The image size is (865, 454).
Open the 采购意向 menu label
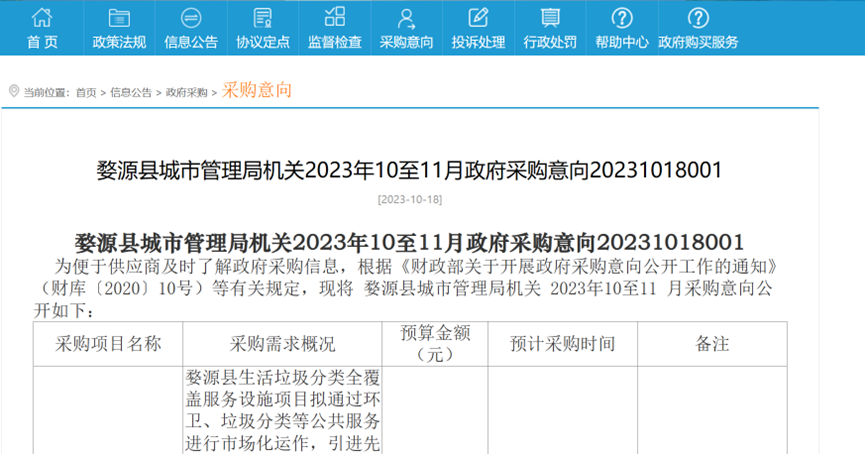click(x=407, y=42)
